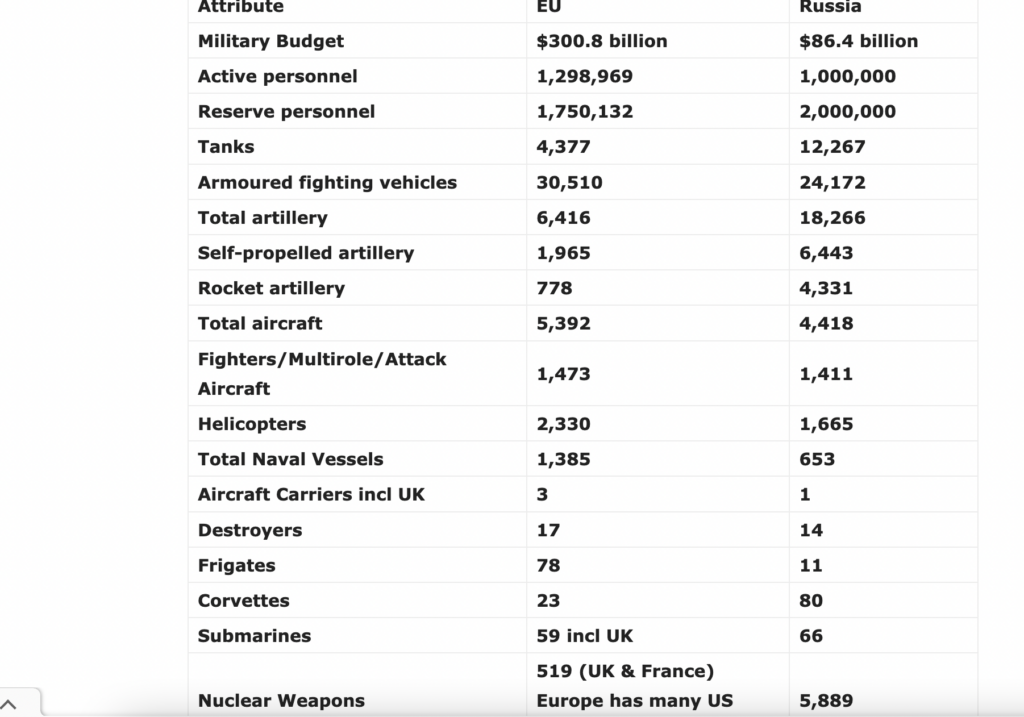Click Russia's corvettes value 80

[812, 600]
